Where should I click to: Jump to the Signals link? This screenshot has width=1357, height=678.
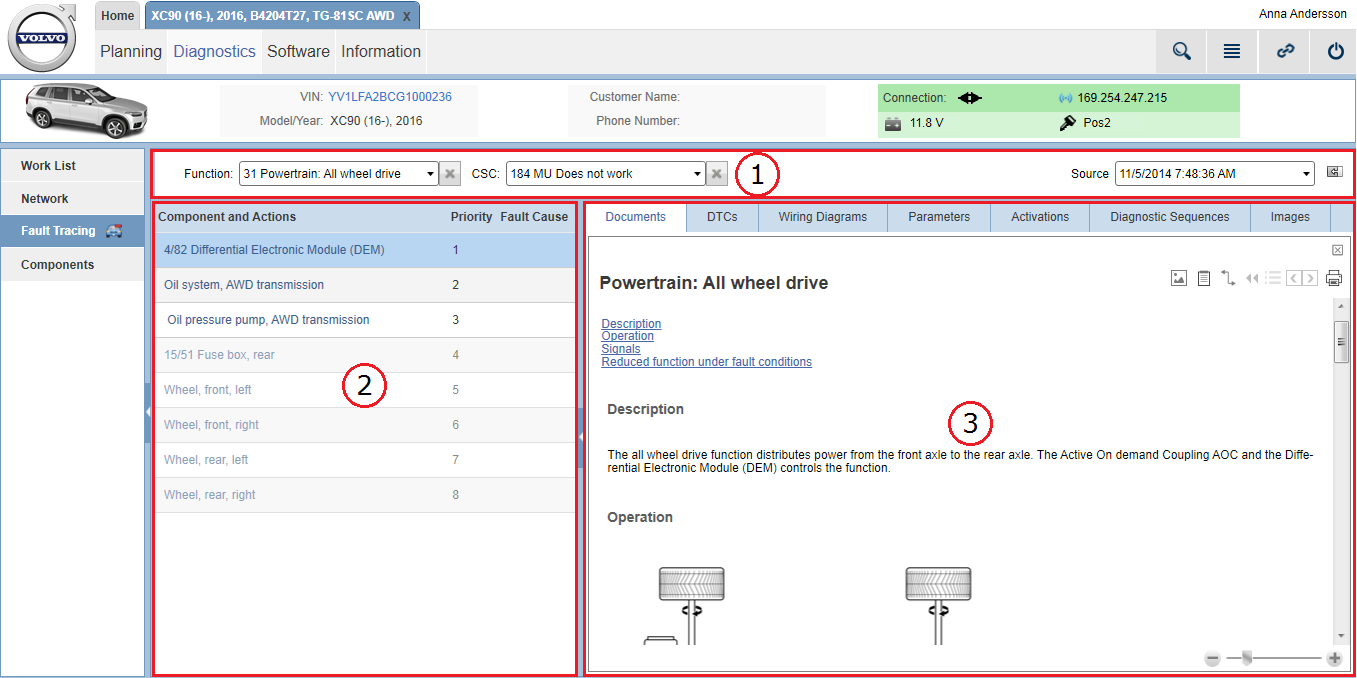(x=620, y=349)
